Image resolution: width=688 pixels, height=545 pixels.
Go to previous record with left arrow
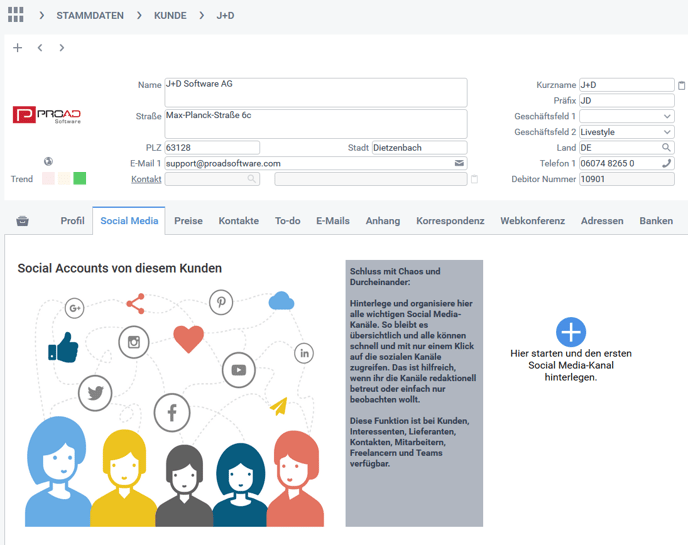pos(40,48)
